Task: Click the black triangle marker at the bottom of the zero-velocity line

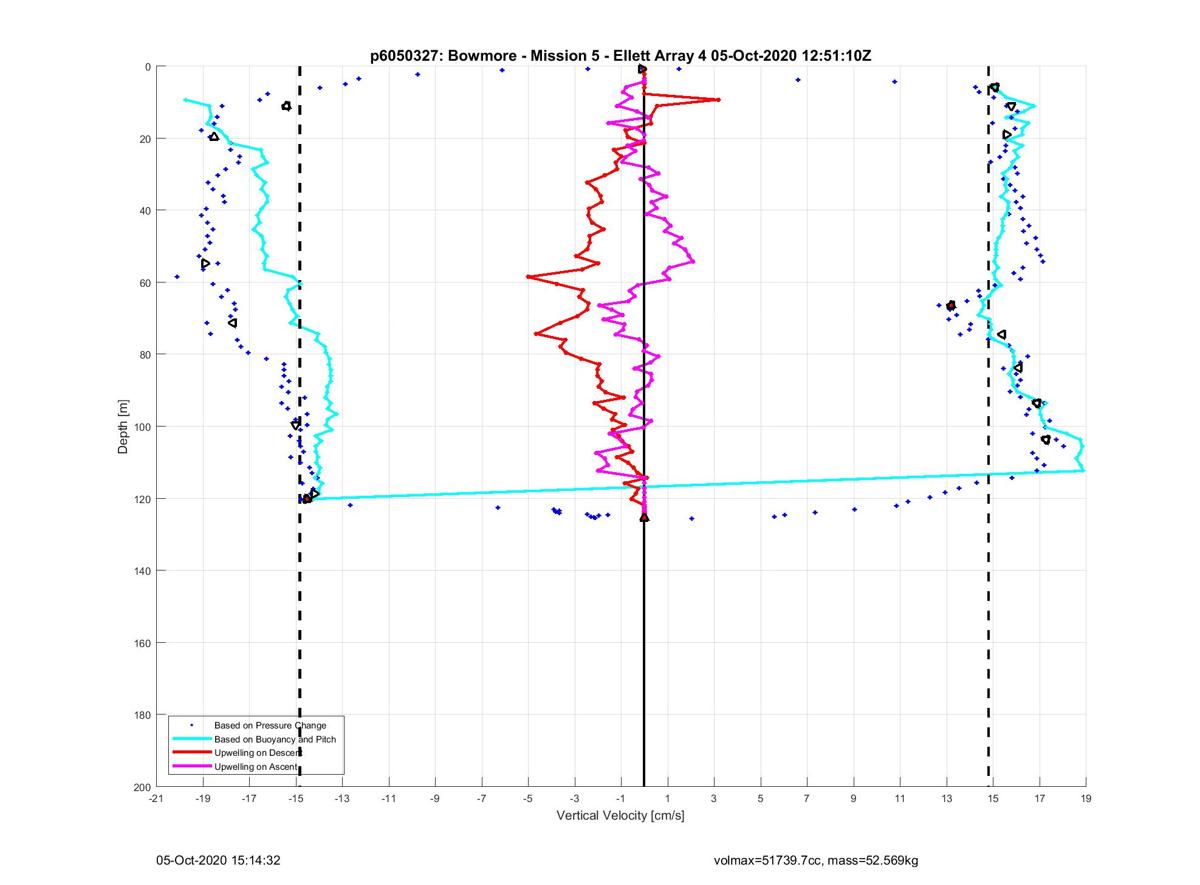Action: pyautogui.click(x=644, y=517)
